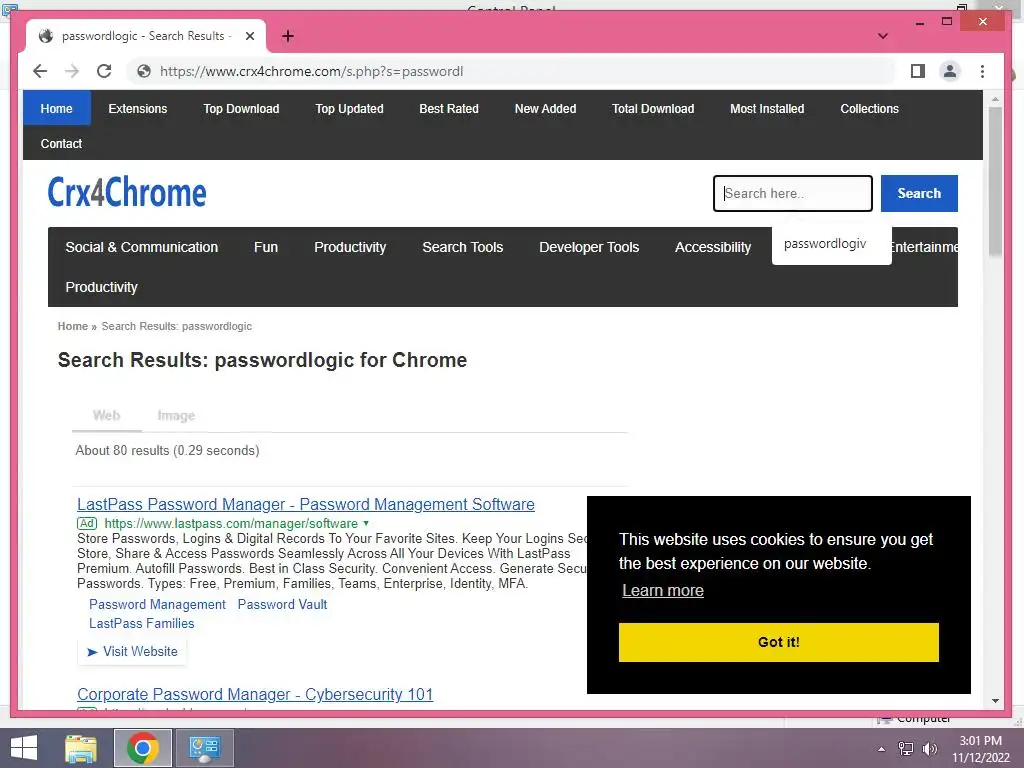The width and height of the screenshot is (1024, 768).
Task: Open network status tray icon
Action: (x=906, y=749)
